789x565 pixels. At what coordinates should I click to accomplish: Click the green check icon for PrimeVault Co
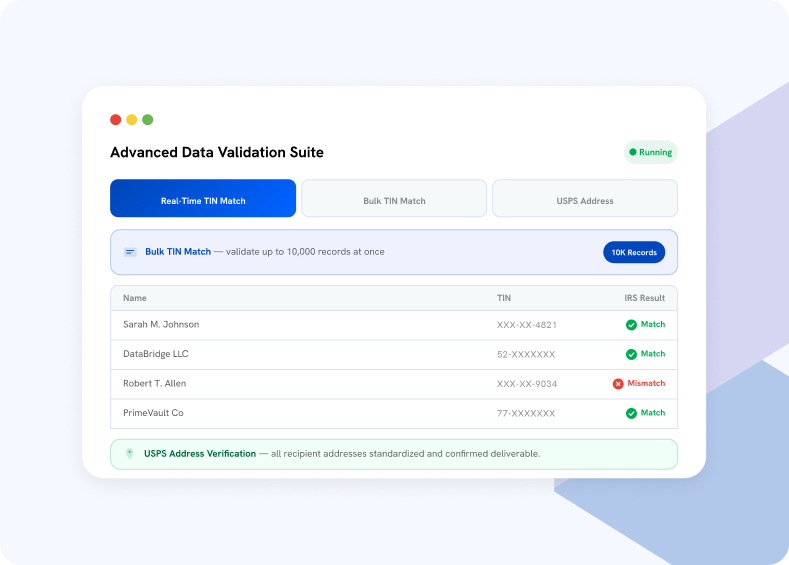pyautogui.click(x=631, y=413)
